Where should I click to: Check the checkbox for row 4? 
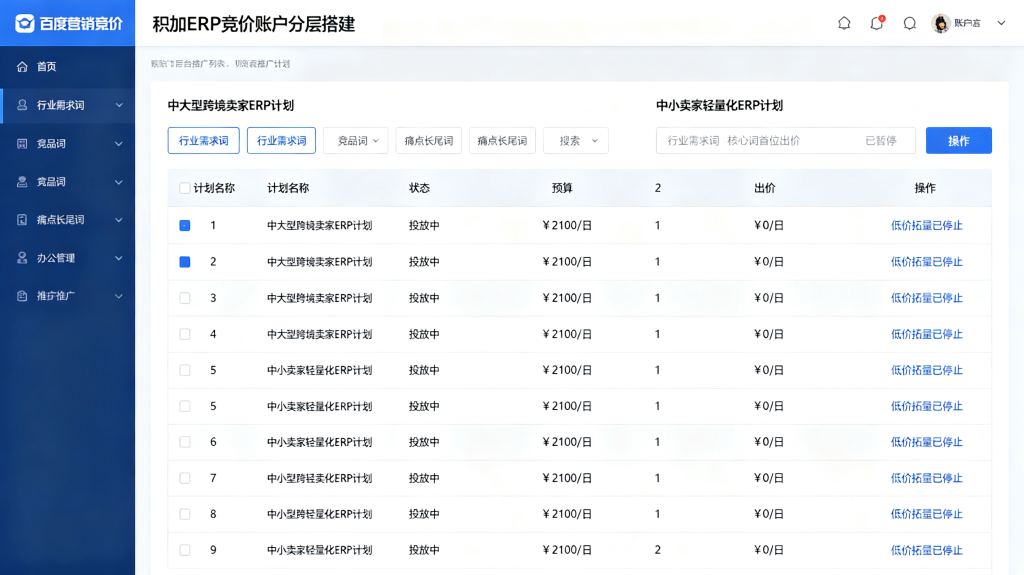185,335
